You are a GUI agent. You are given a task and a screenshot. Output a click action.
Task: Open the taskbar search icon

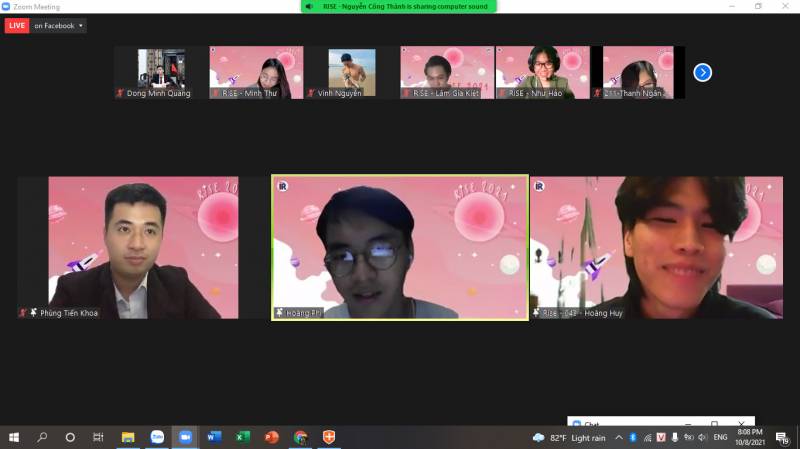pos(42,437)
